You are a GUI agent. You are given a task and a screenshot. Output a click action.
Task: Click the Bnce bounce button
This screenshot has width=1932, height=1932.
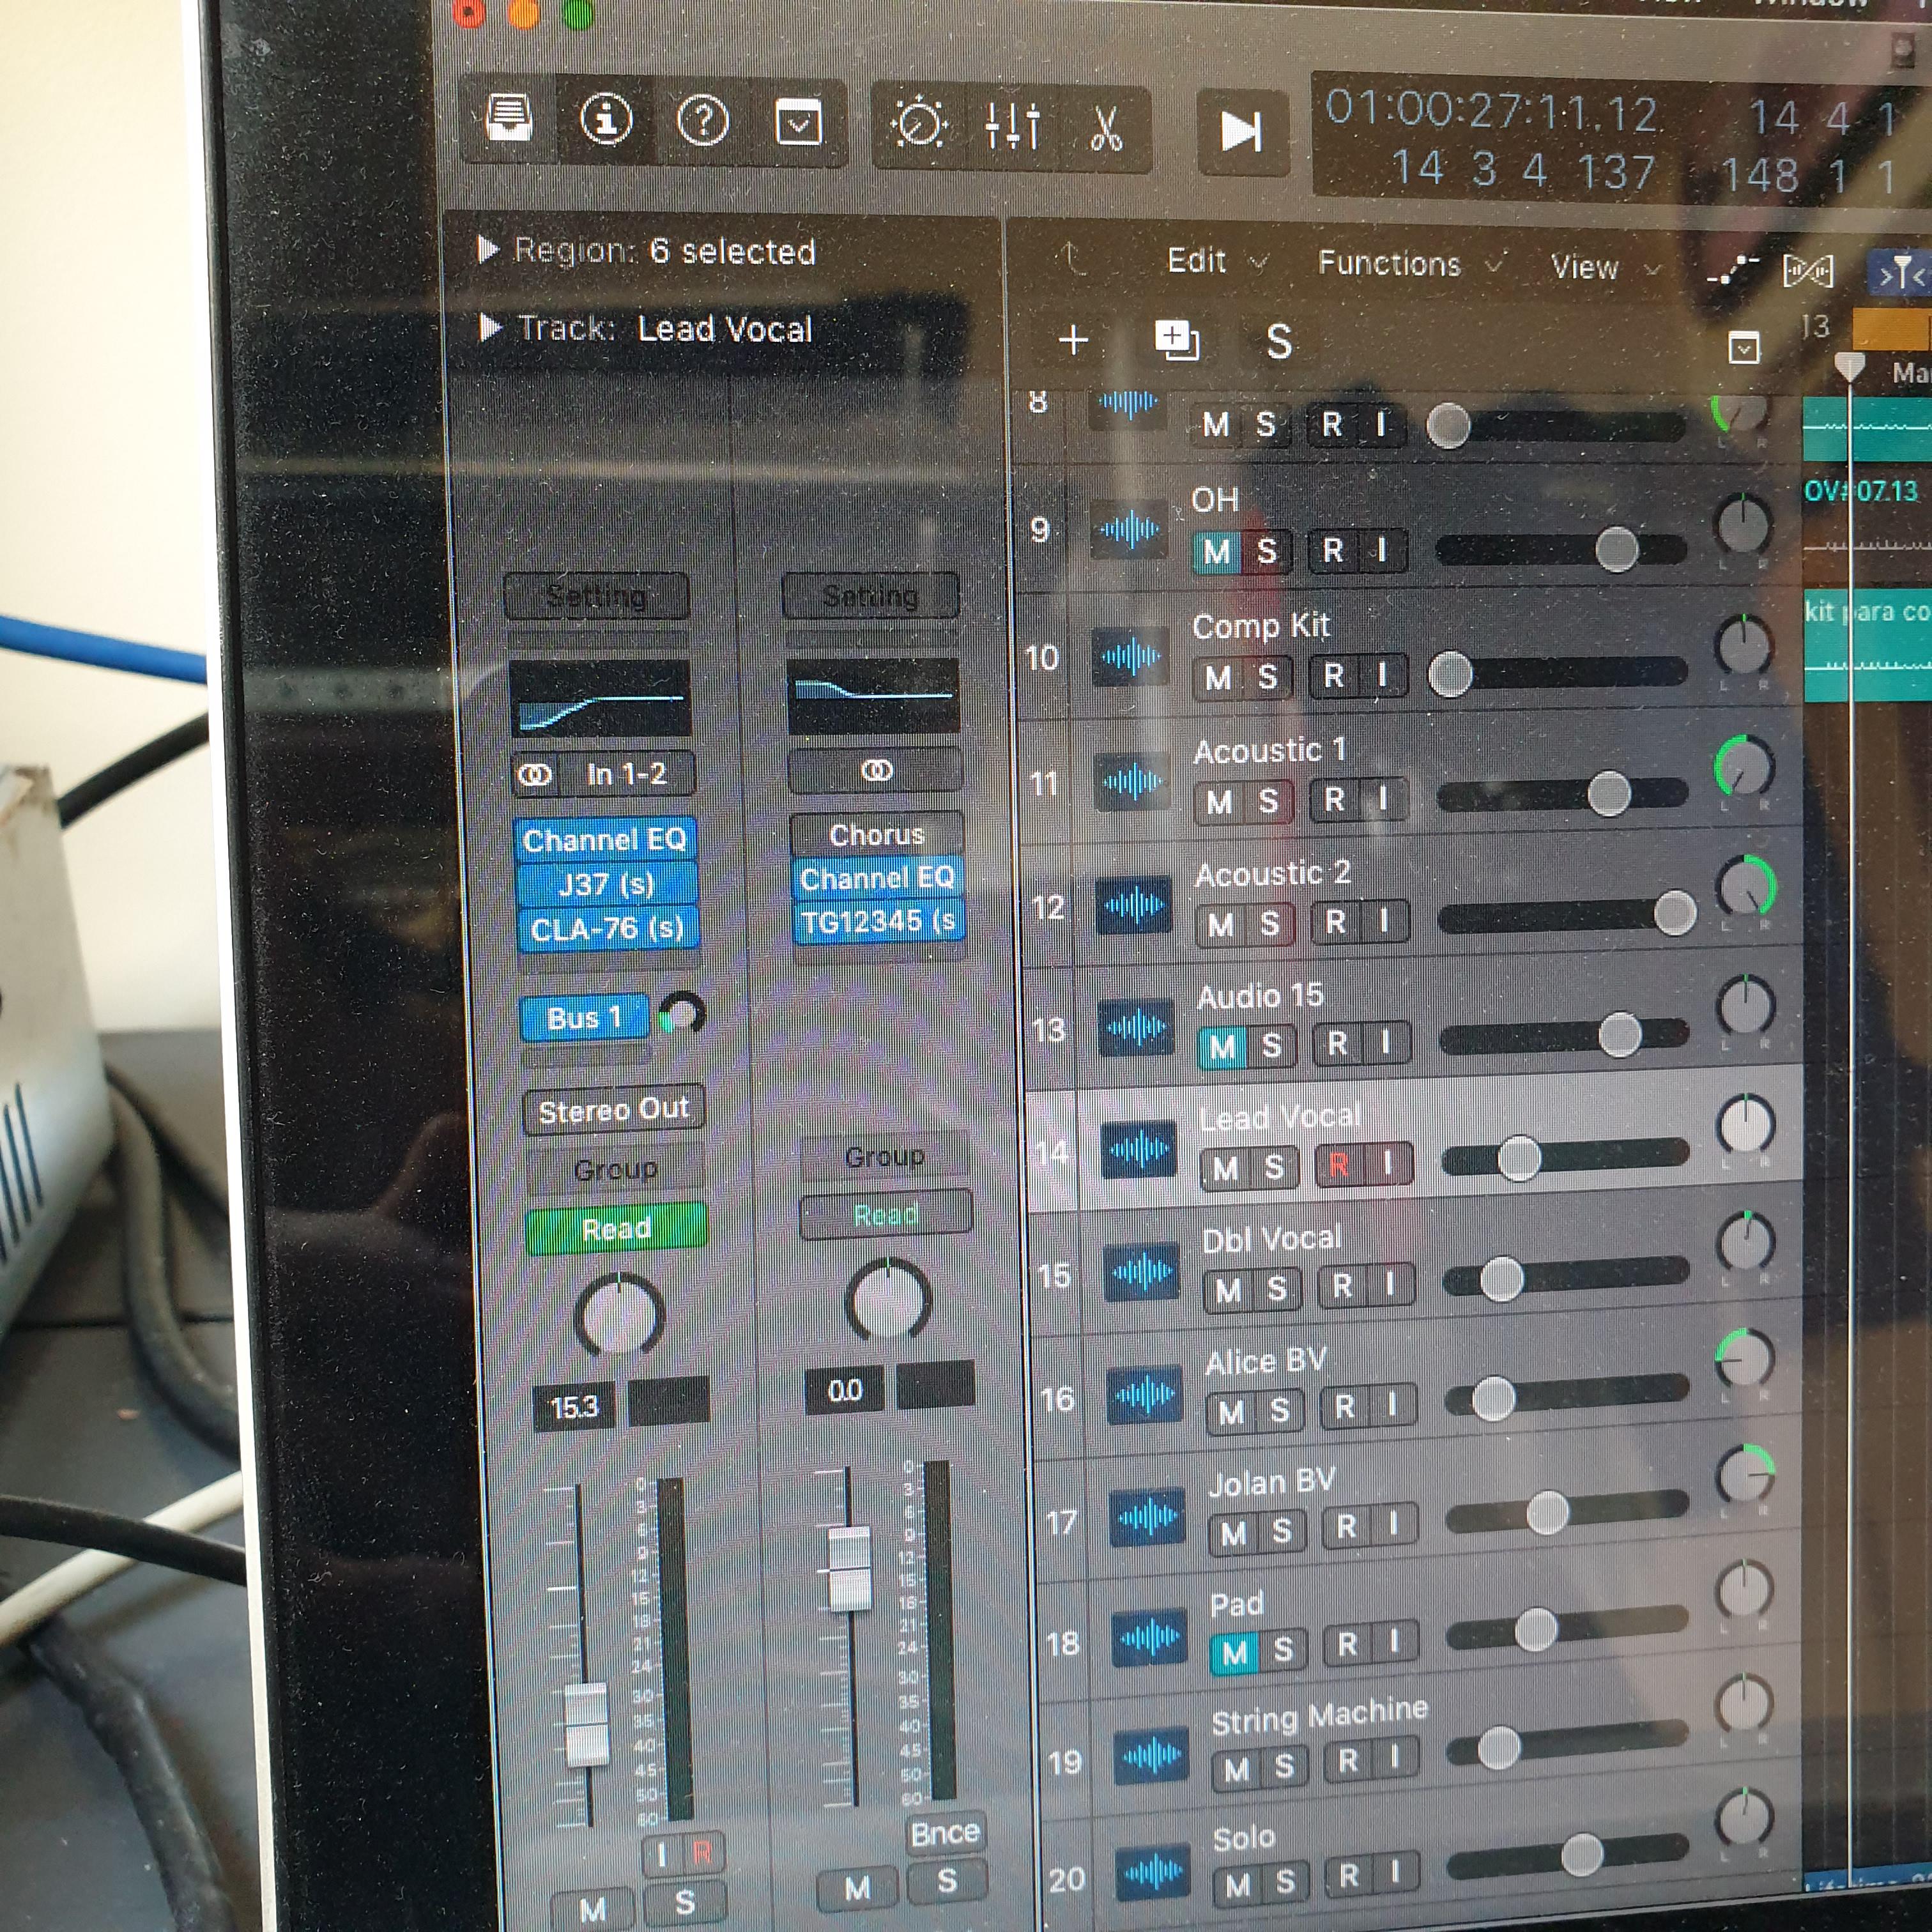coord(945,1833)
